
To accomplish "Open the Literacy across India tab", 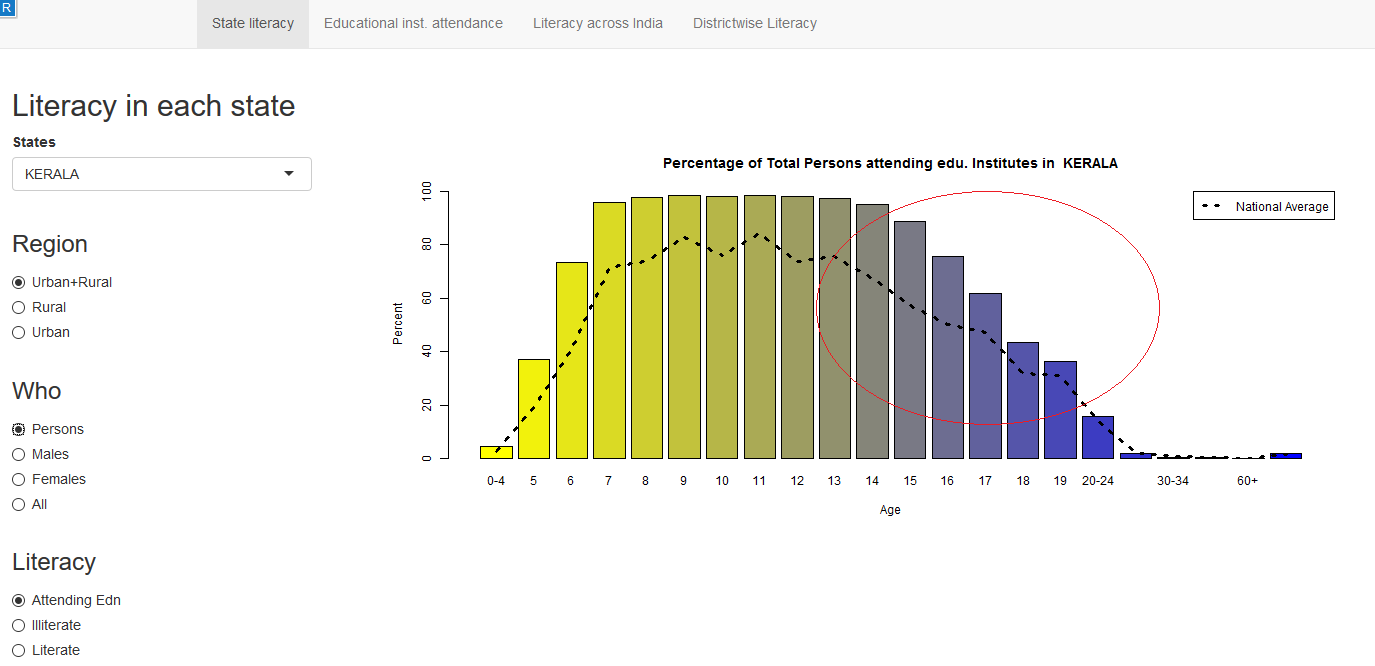I will click(x=597, y=23).
